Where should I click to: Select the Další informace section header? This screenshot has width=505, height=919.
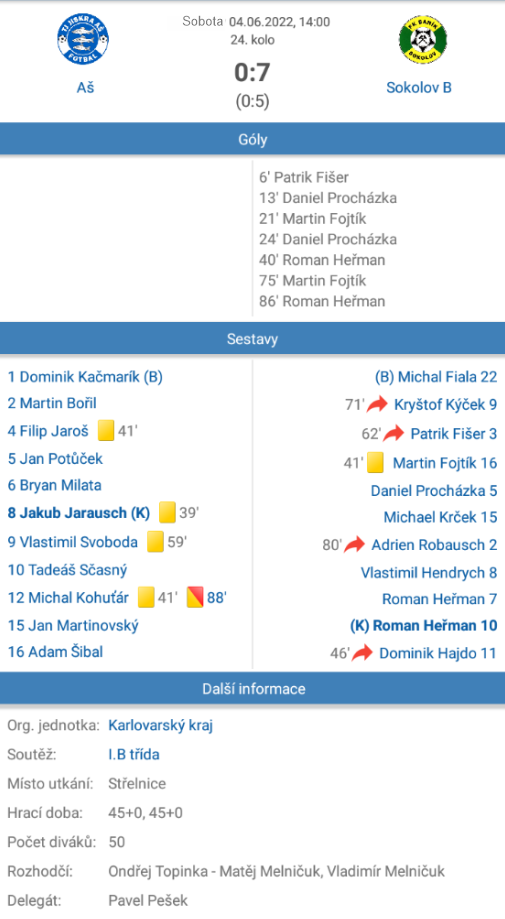252,688
